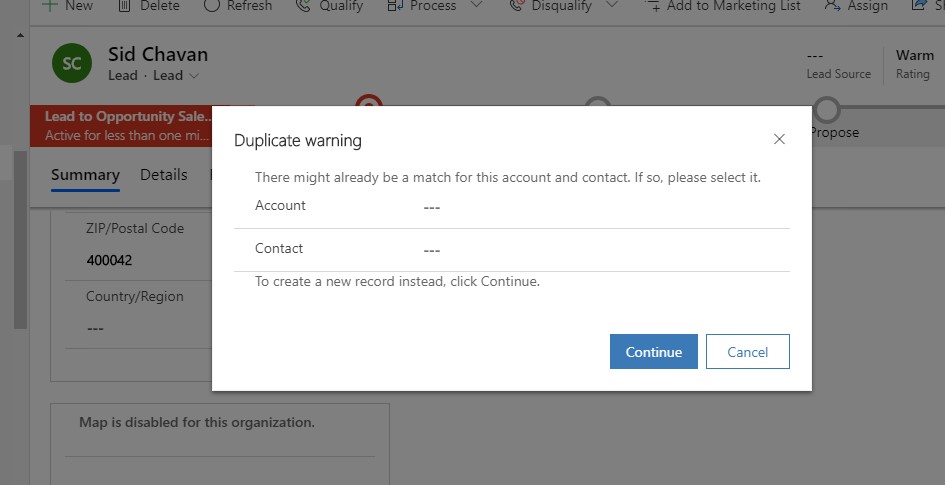Click the Country/Region empty field
The width and height of the screenshot is (945, 485).
tap(95, 328)
